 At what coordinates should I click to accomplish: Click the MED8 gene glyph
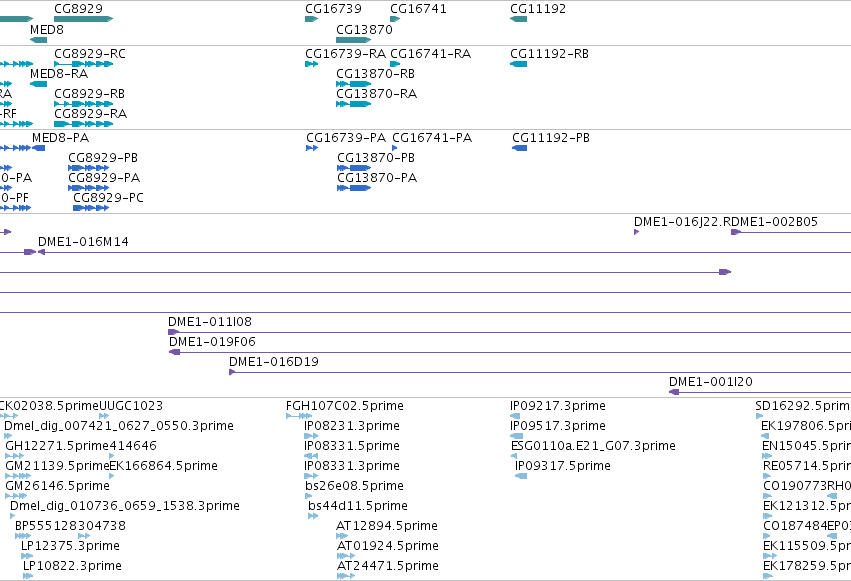point(39,40)
